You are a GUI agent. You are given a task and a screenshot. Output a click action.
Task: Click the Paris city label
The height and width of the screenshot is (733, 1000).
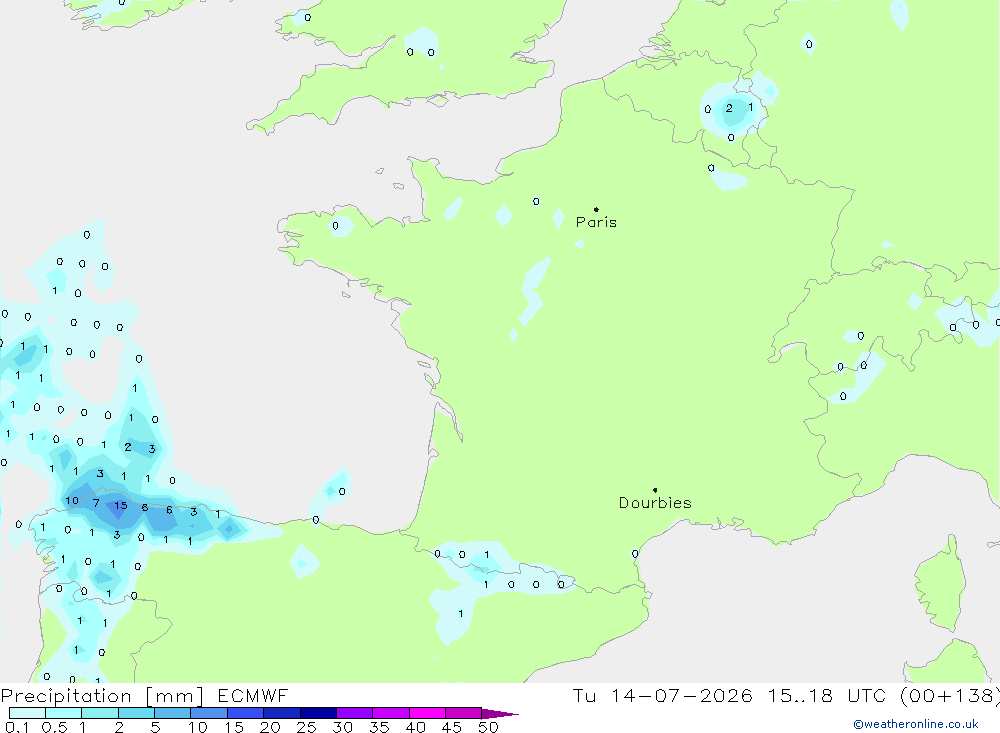point(596,222)
